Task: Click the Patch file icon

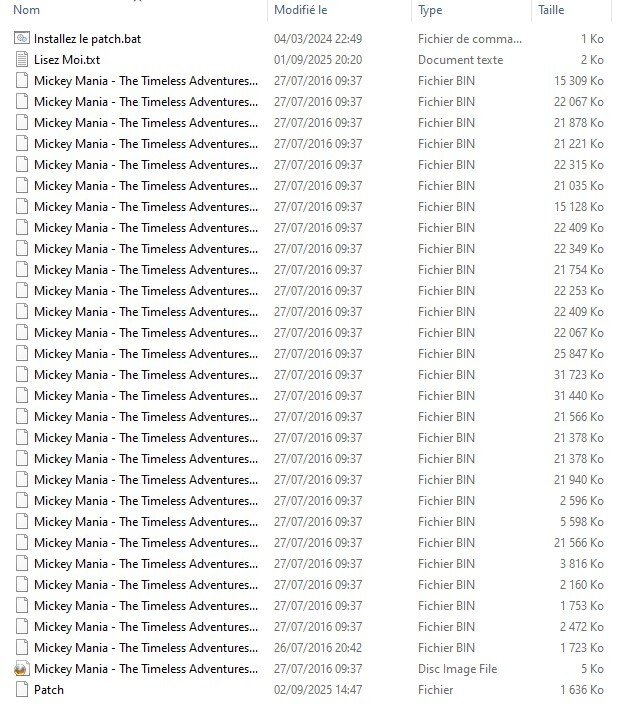Action: coord(22,690)
